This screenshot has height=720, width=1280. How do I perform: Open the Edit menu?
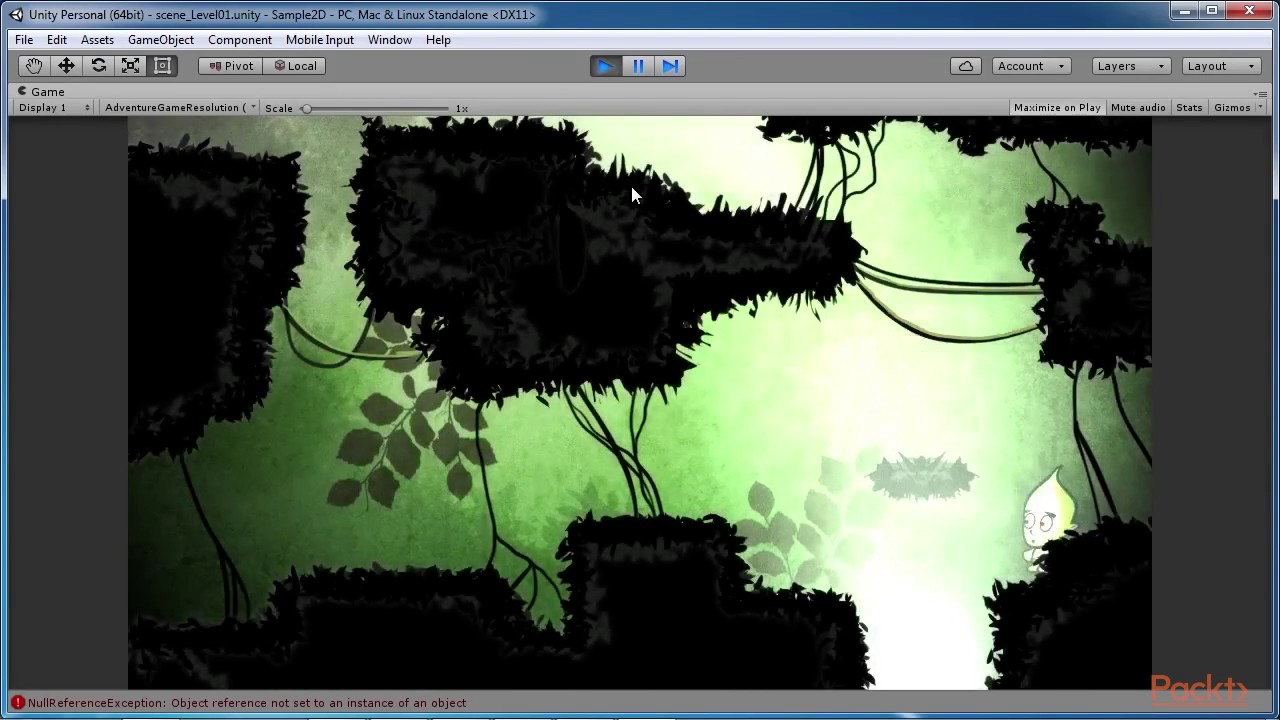(x=57, y=40)
